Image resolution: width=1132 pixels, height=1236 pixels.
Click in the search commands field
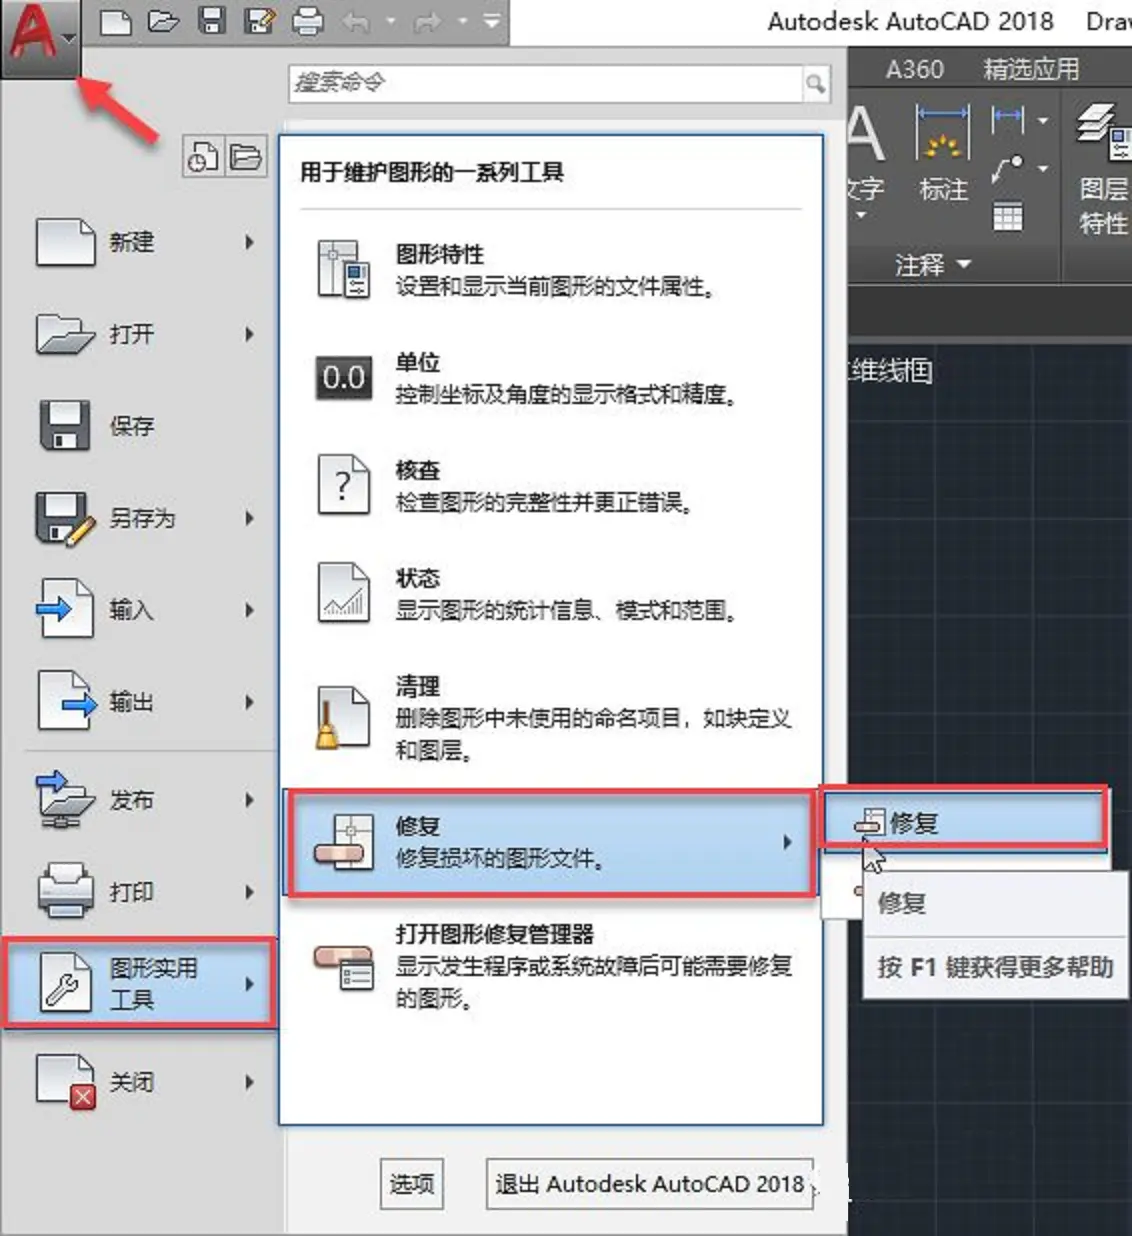point(546,84)
